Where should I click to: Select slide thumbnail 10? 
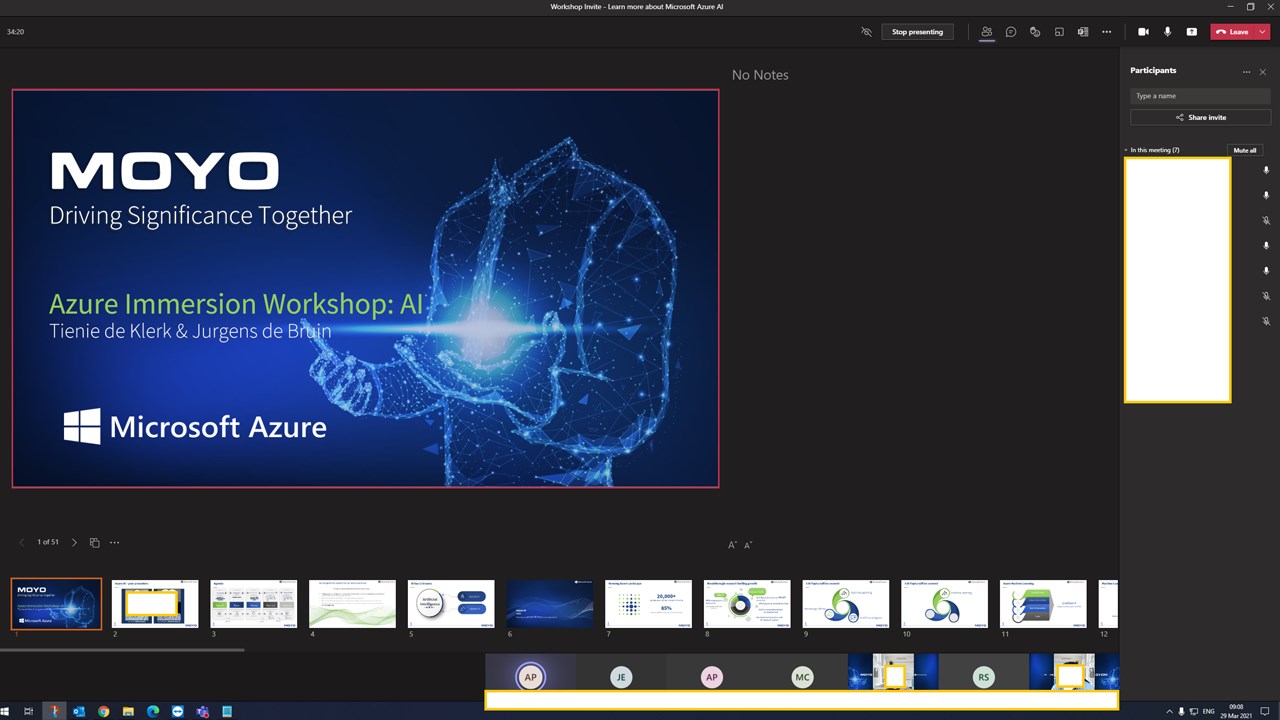coord(944,604)
